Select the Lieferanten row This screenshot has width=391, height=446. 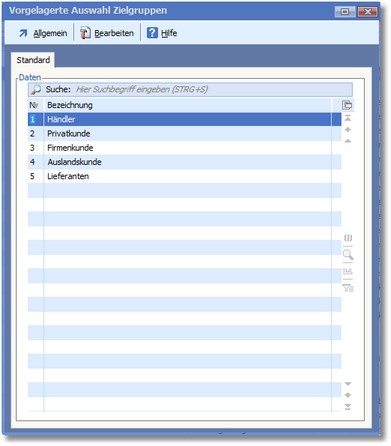click(184, 176)
